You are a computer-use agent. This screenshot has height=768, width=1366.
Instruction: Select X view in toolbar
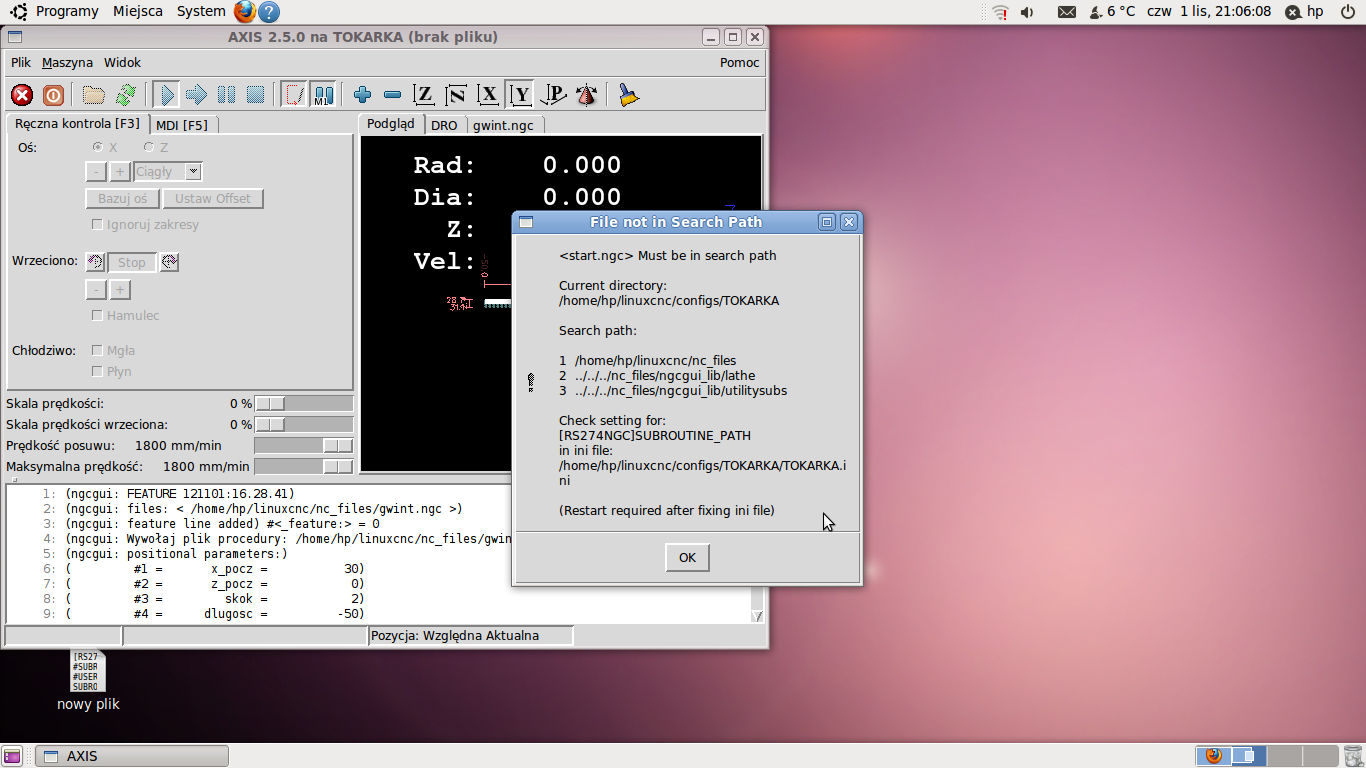(x=488, y=95)
